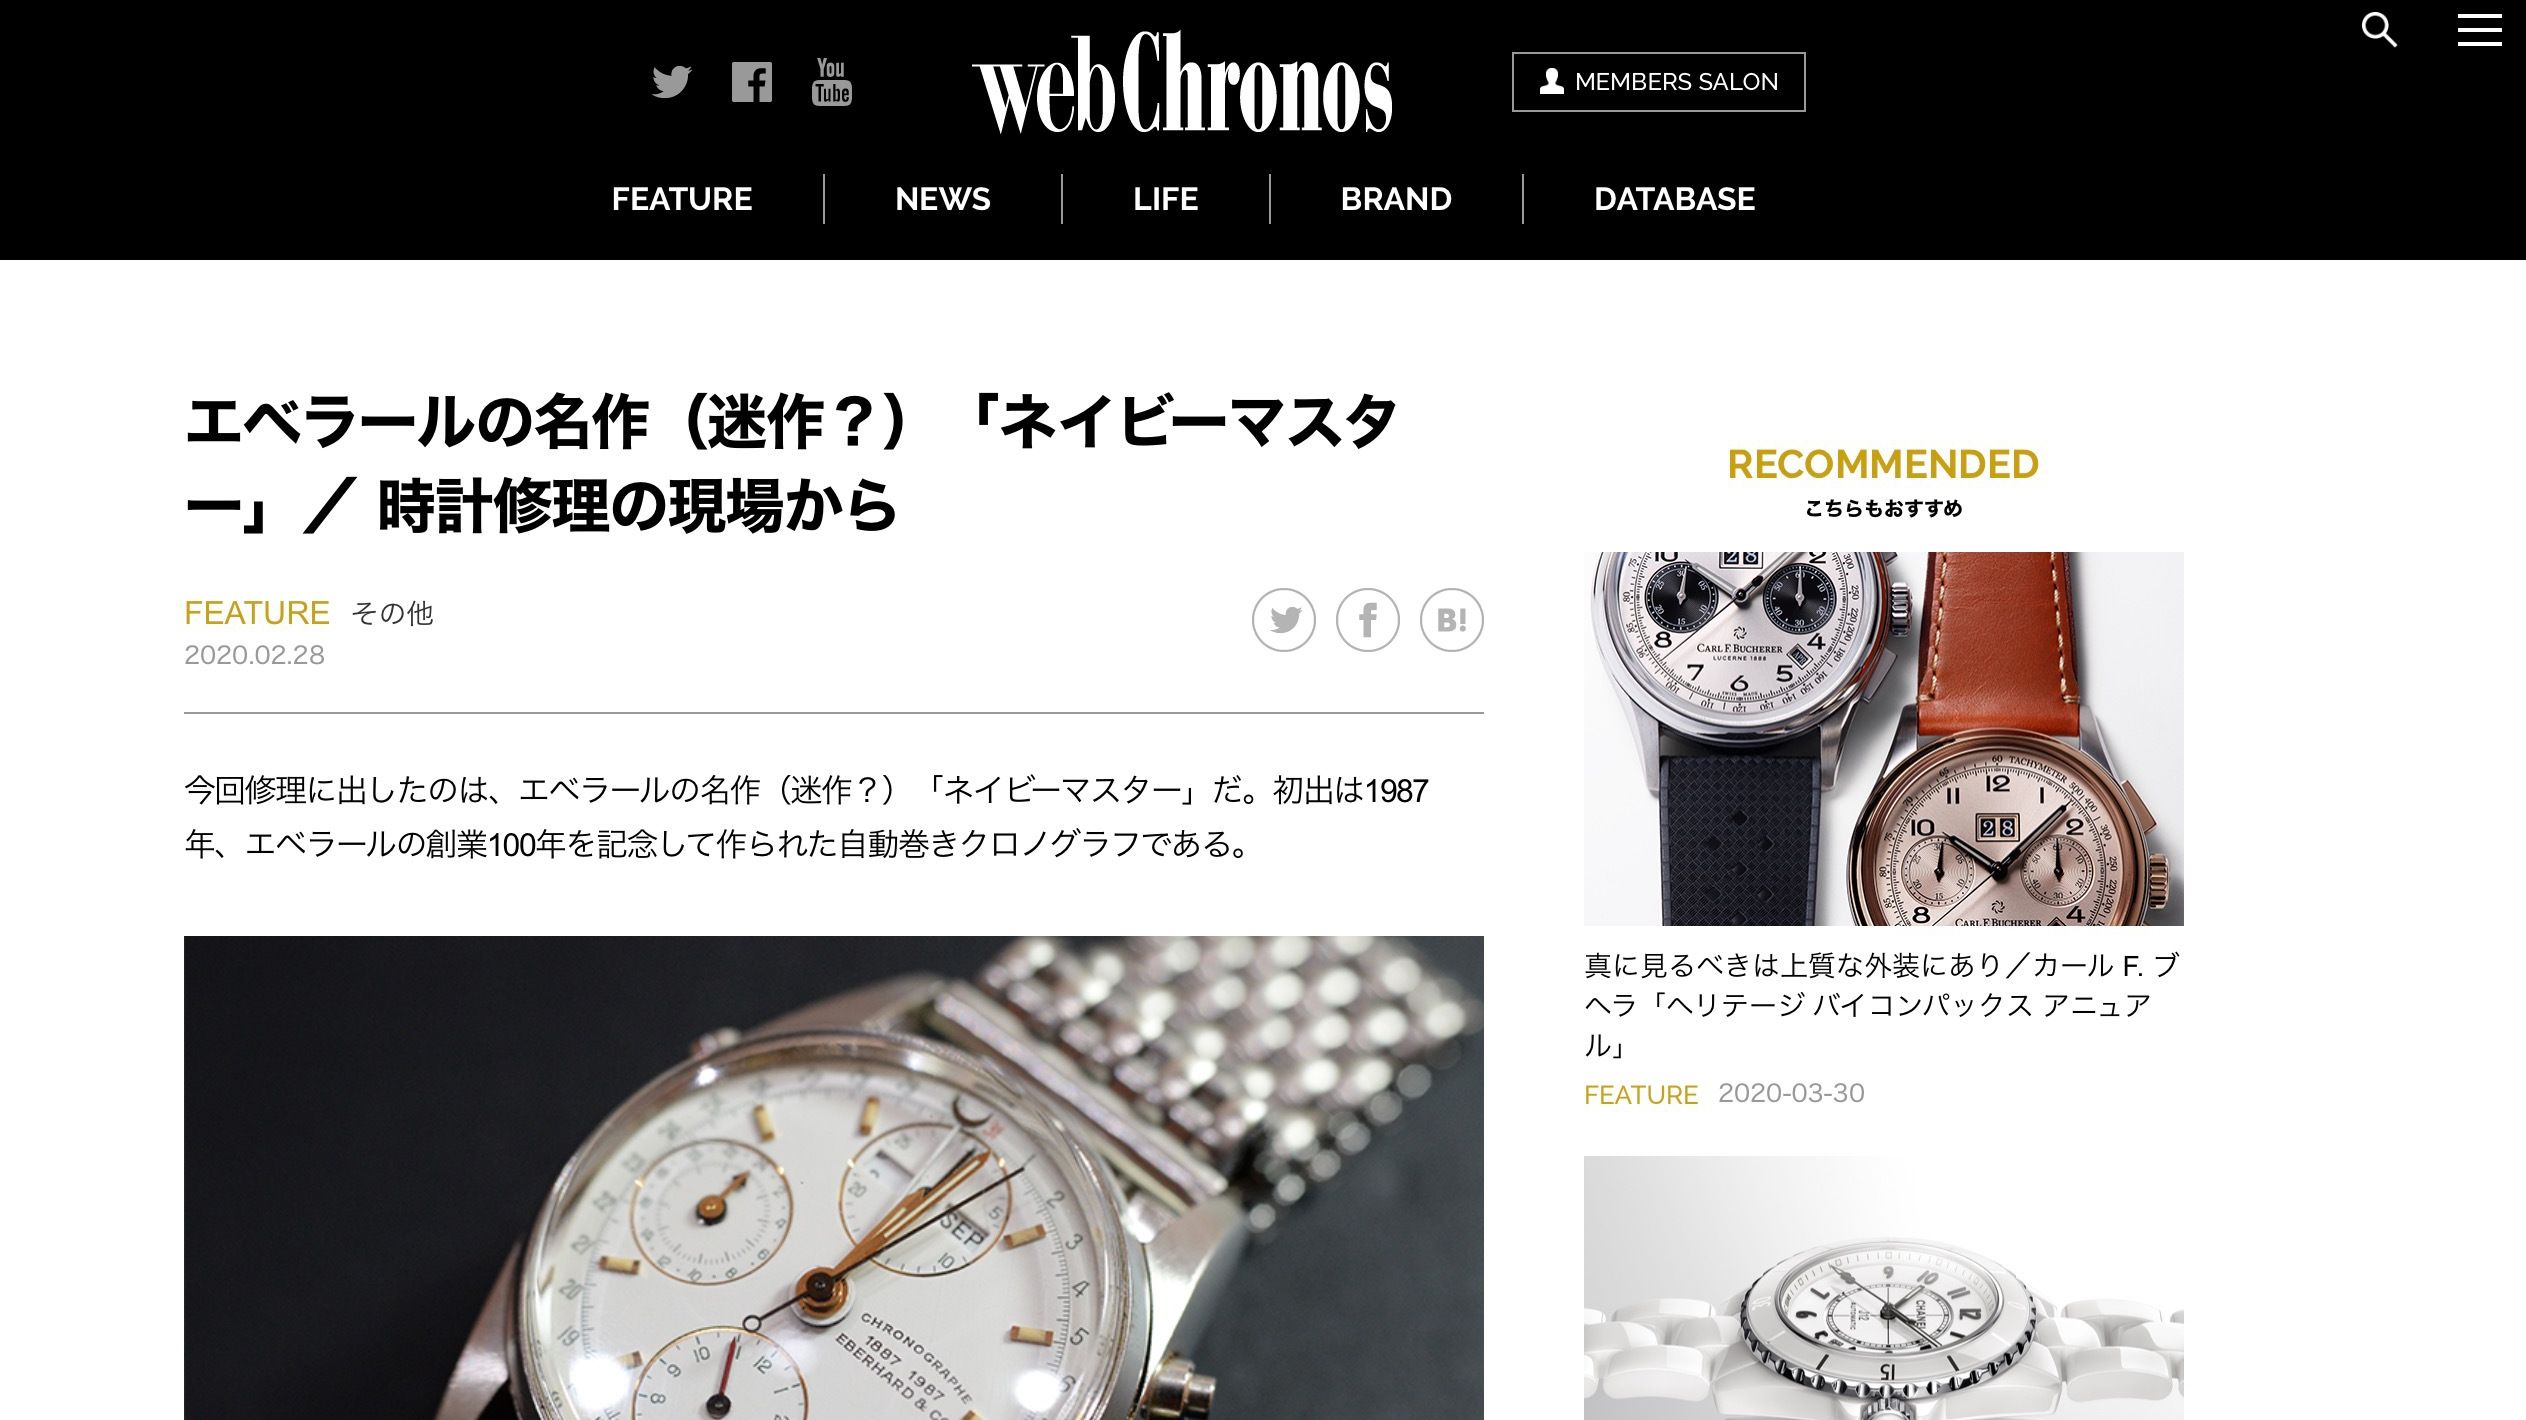Go to the DATABASE menu
The width and height of the screenshot is (2526, 1420).
point(1675,199)
